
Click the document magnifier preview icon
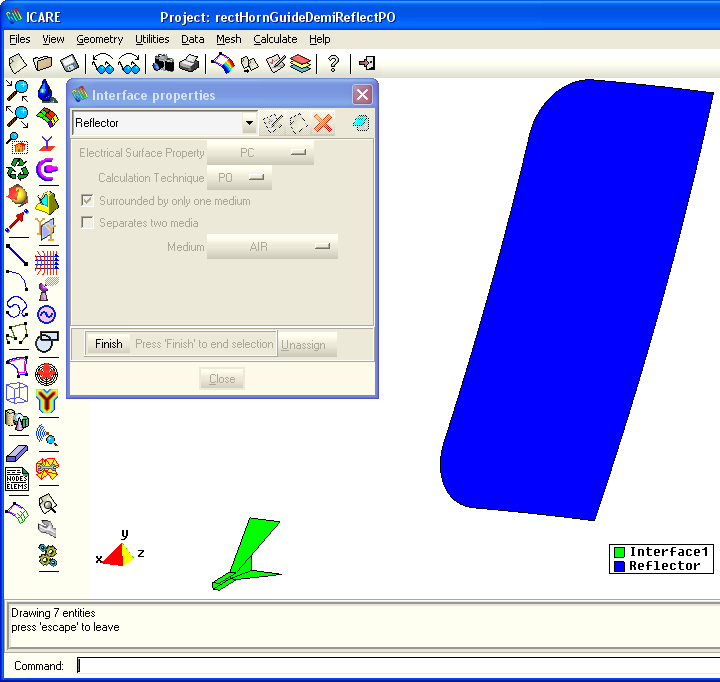pyautogui.click(x=47, y=503)
